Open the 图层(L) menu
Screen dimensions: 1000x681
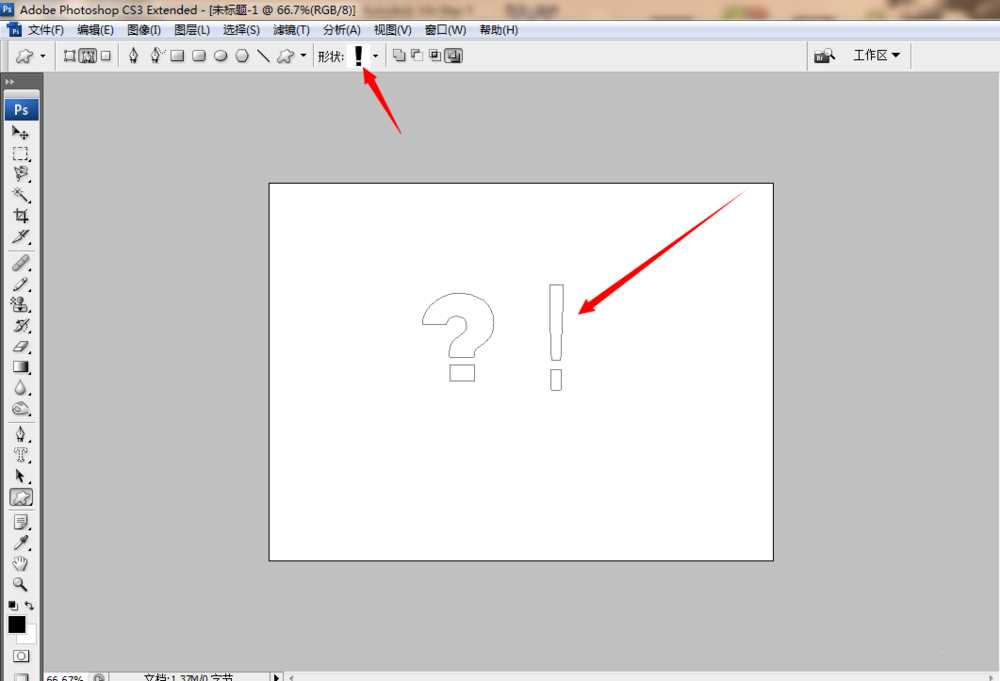(x=191, y=30)
